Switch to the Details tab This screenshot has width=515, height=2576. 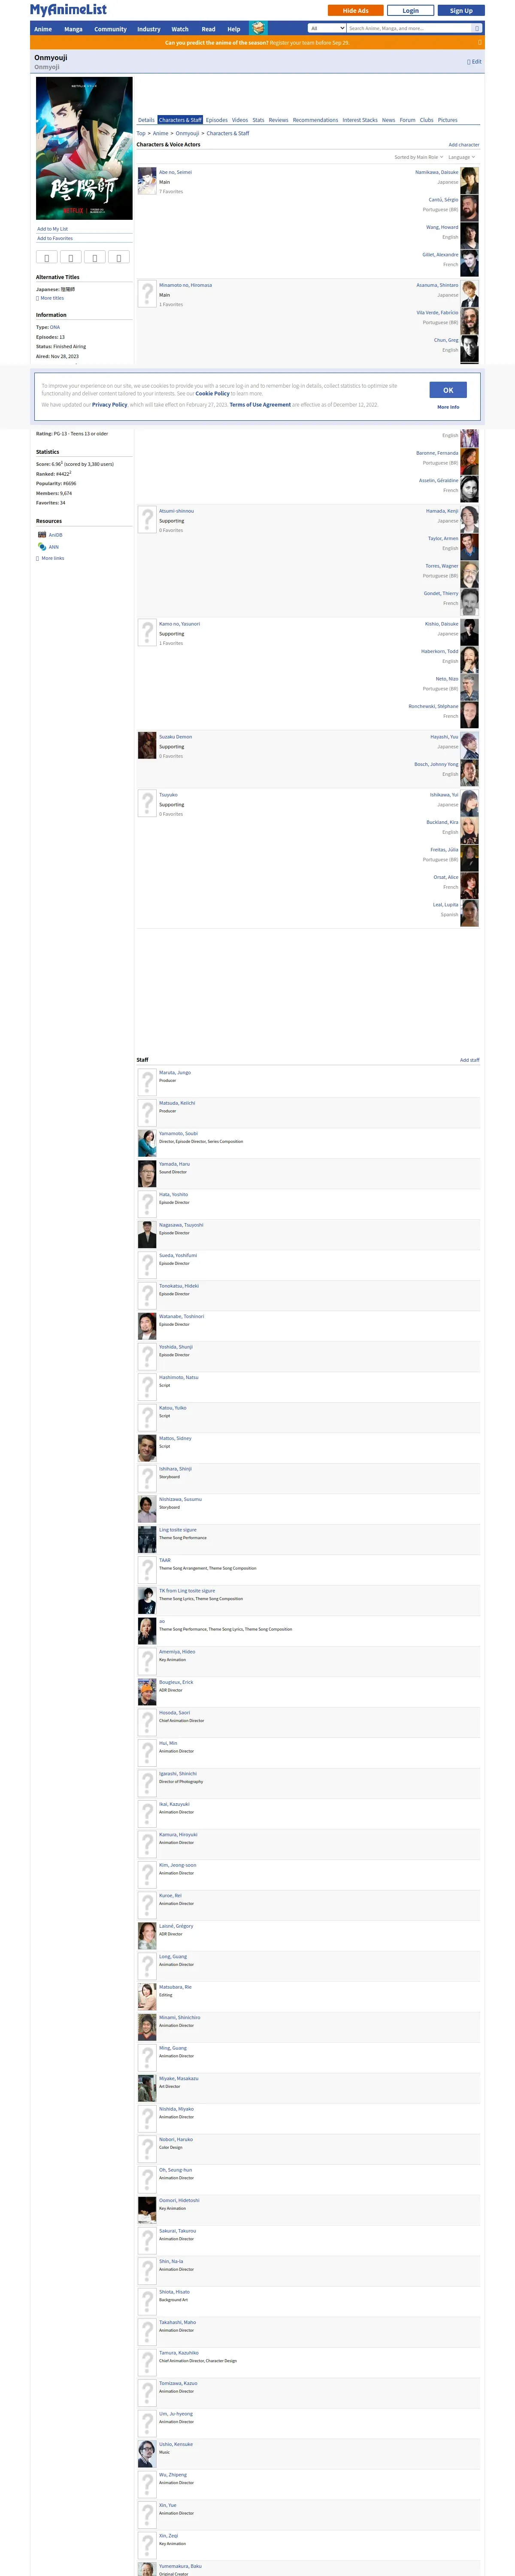click(x=146, y=120)
